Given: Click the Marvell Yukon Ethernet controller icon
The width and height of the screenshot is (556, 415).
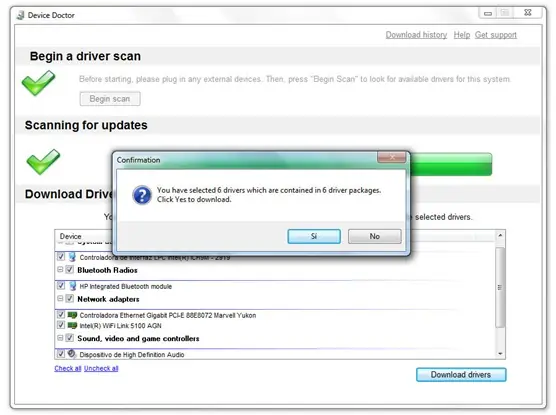Looking at the screenshot, I should pyautogui.click(x=72, y=315).
